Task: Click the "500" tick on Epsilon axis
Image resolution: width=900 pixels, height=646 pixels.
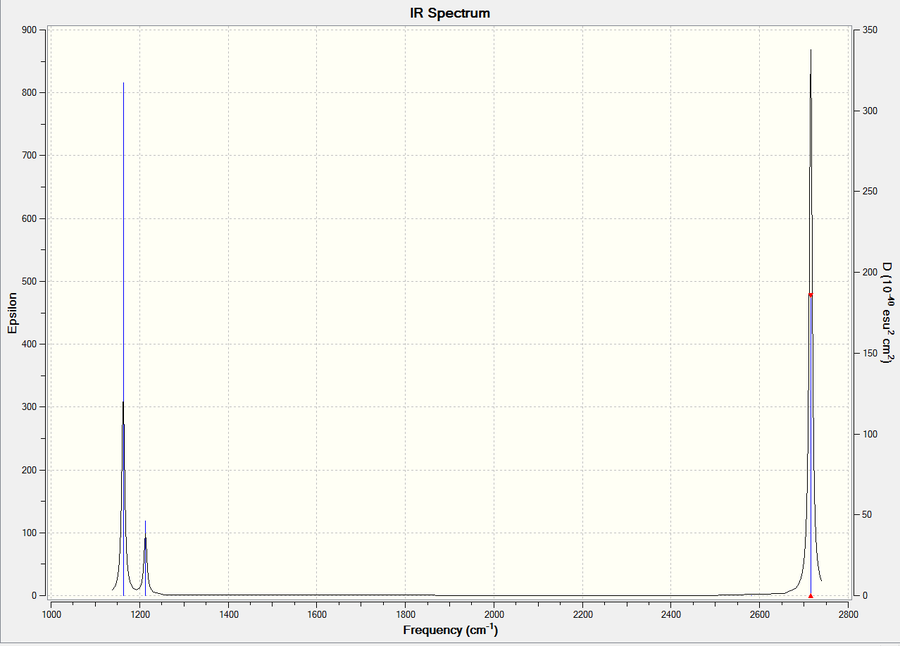Action: click(x=29, y=281)
